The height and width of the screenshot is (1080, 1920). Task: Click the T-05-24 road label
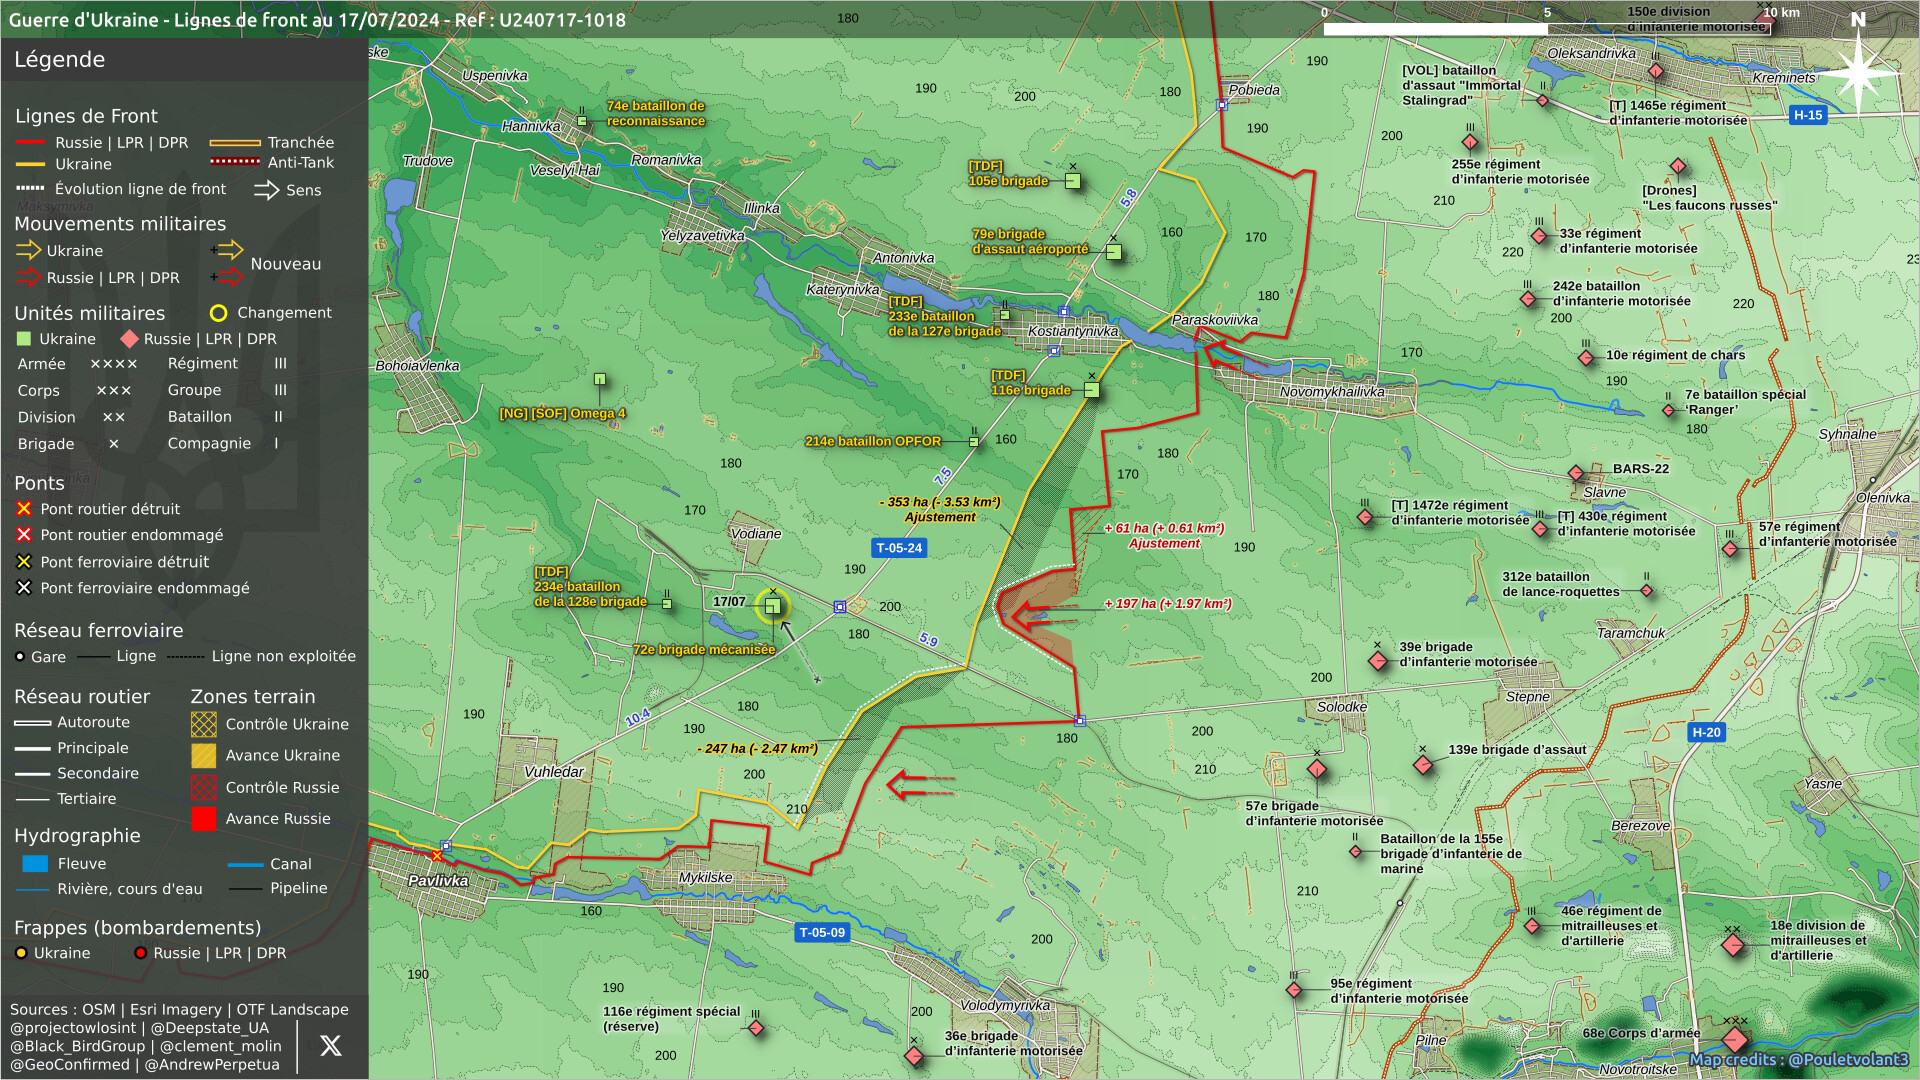(x=899, y=548)
